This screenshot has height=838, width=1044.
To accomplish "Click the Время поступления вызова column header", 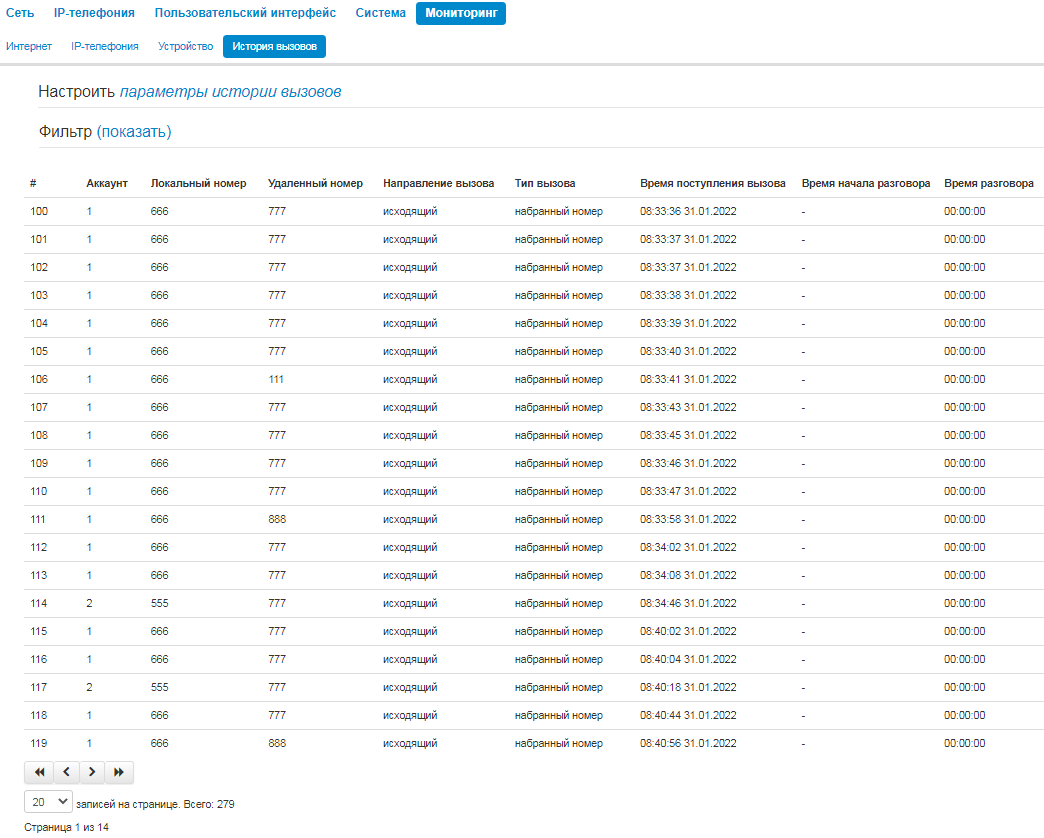I will tap(712, 184).
